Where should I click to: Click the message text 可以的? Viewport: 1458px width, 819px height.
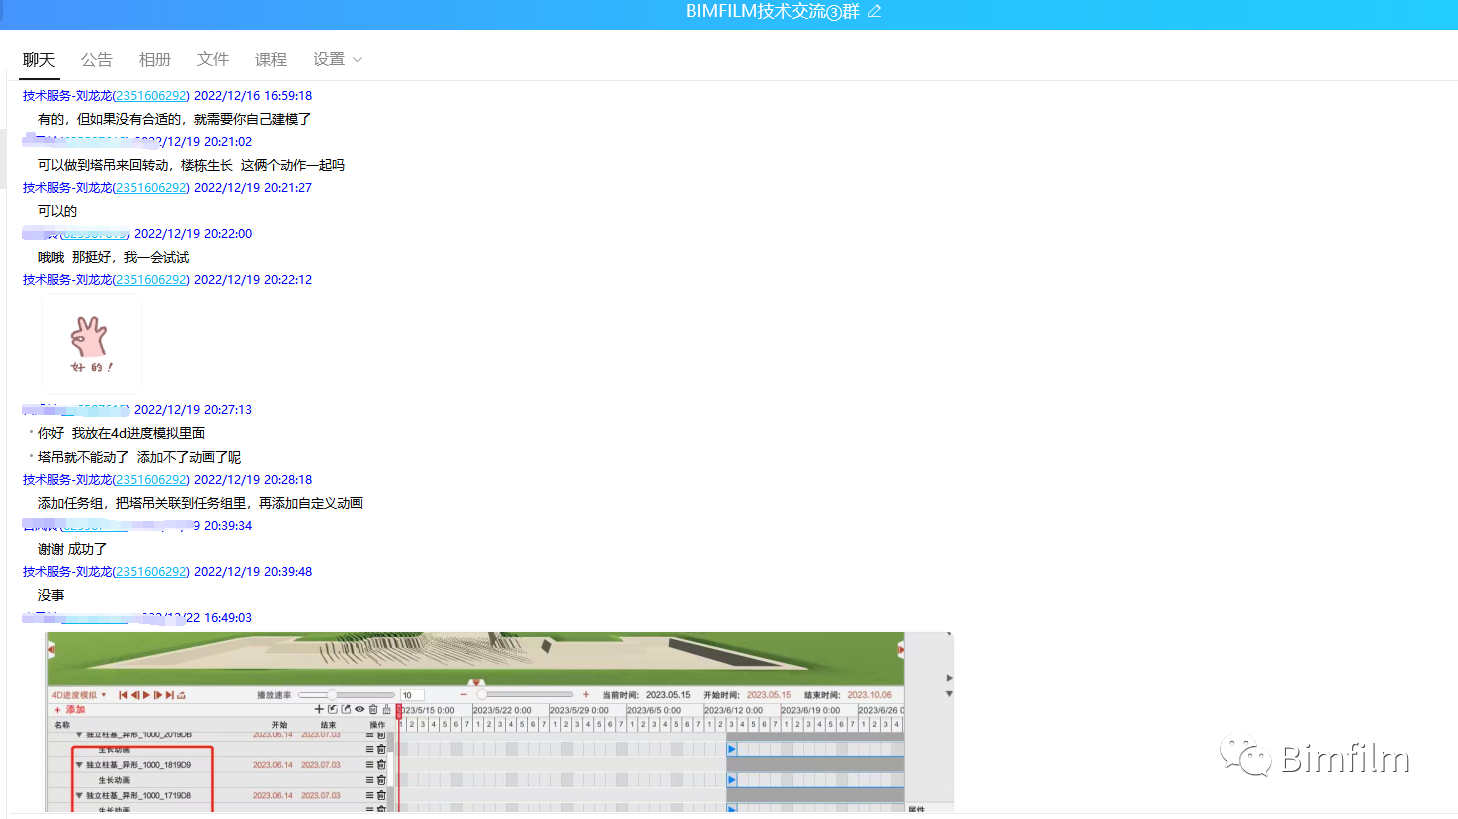tap(57, 211)
